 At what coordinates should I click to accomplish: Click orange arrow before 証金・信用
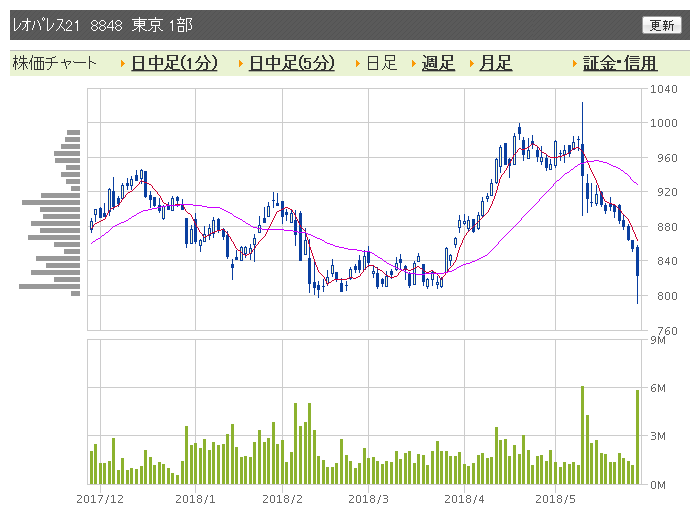pyautogui.click(x=575, y=64)
